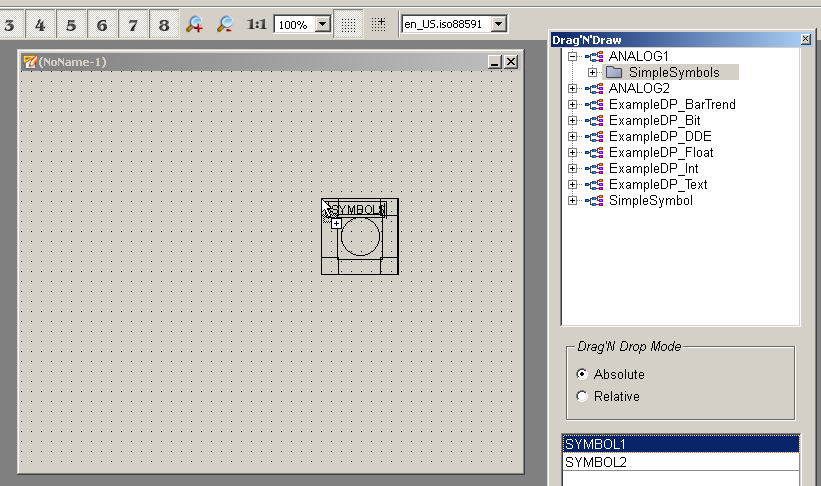Toggle the snap to grid icon
Screen dimensions: 821x486
point(378,23)
